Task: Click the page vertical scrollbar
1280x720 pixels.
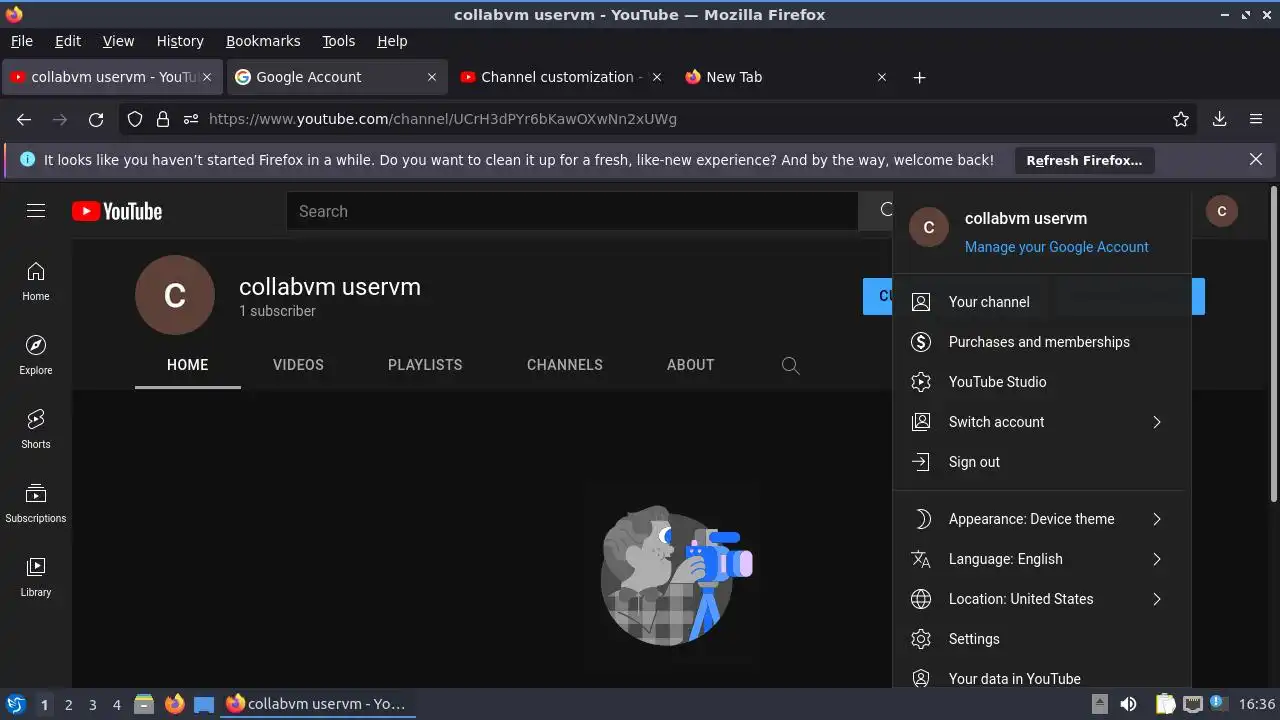Action: [1273, 345]
